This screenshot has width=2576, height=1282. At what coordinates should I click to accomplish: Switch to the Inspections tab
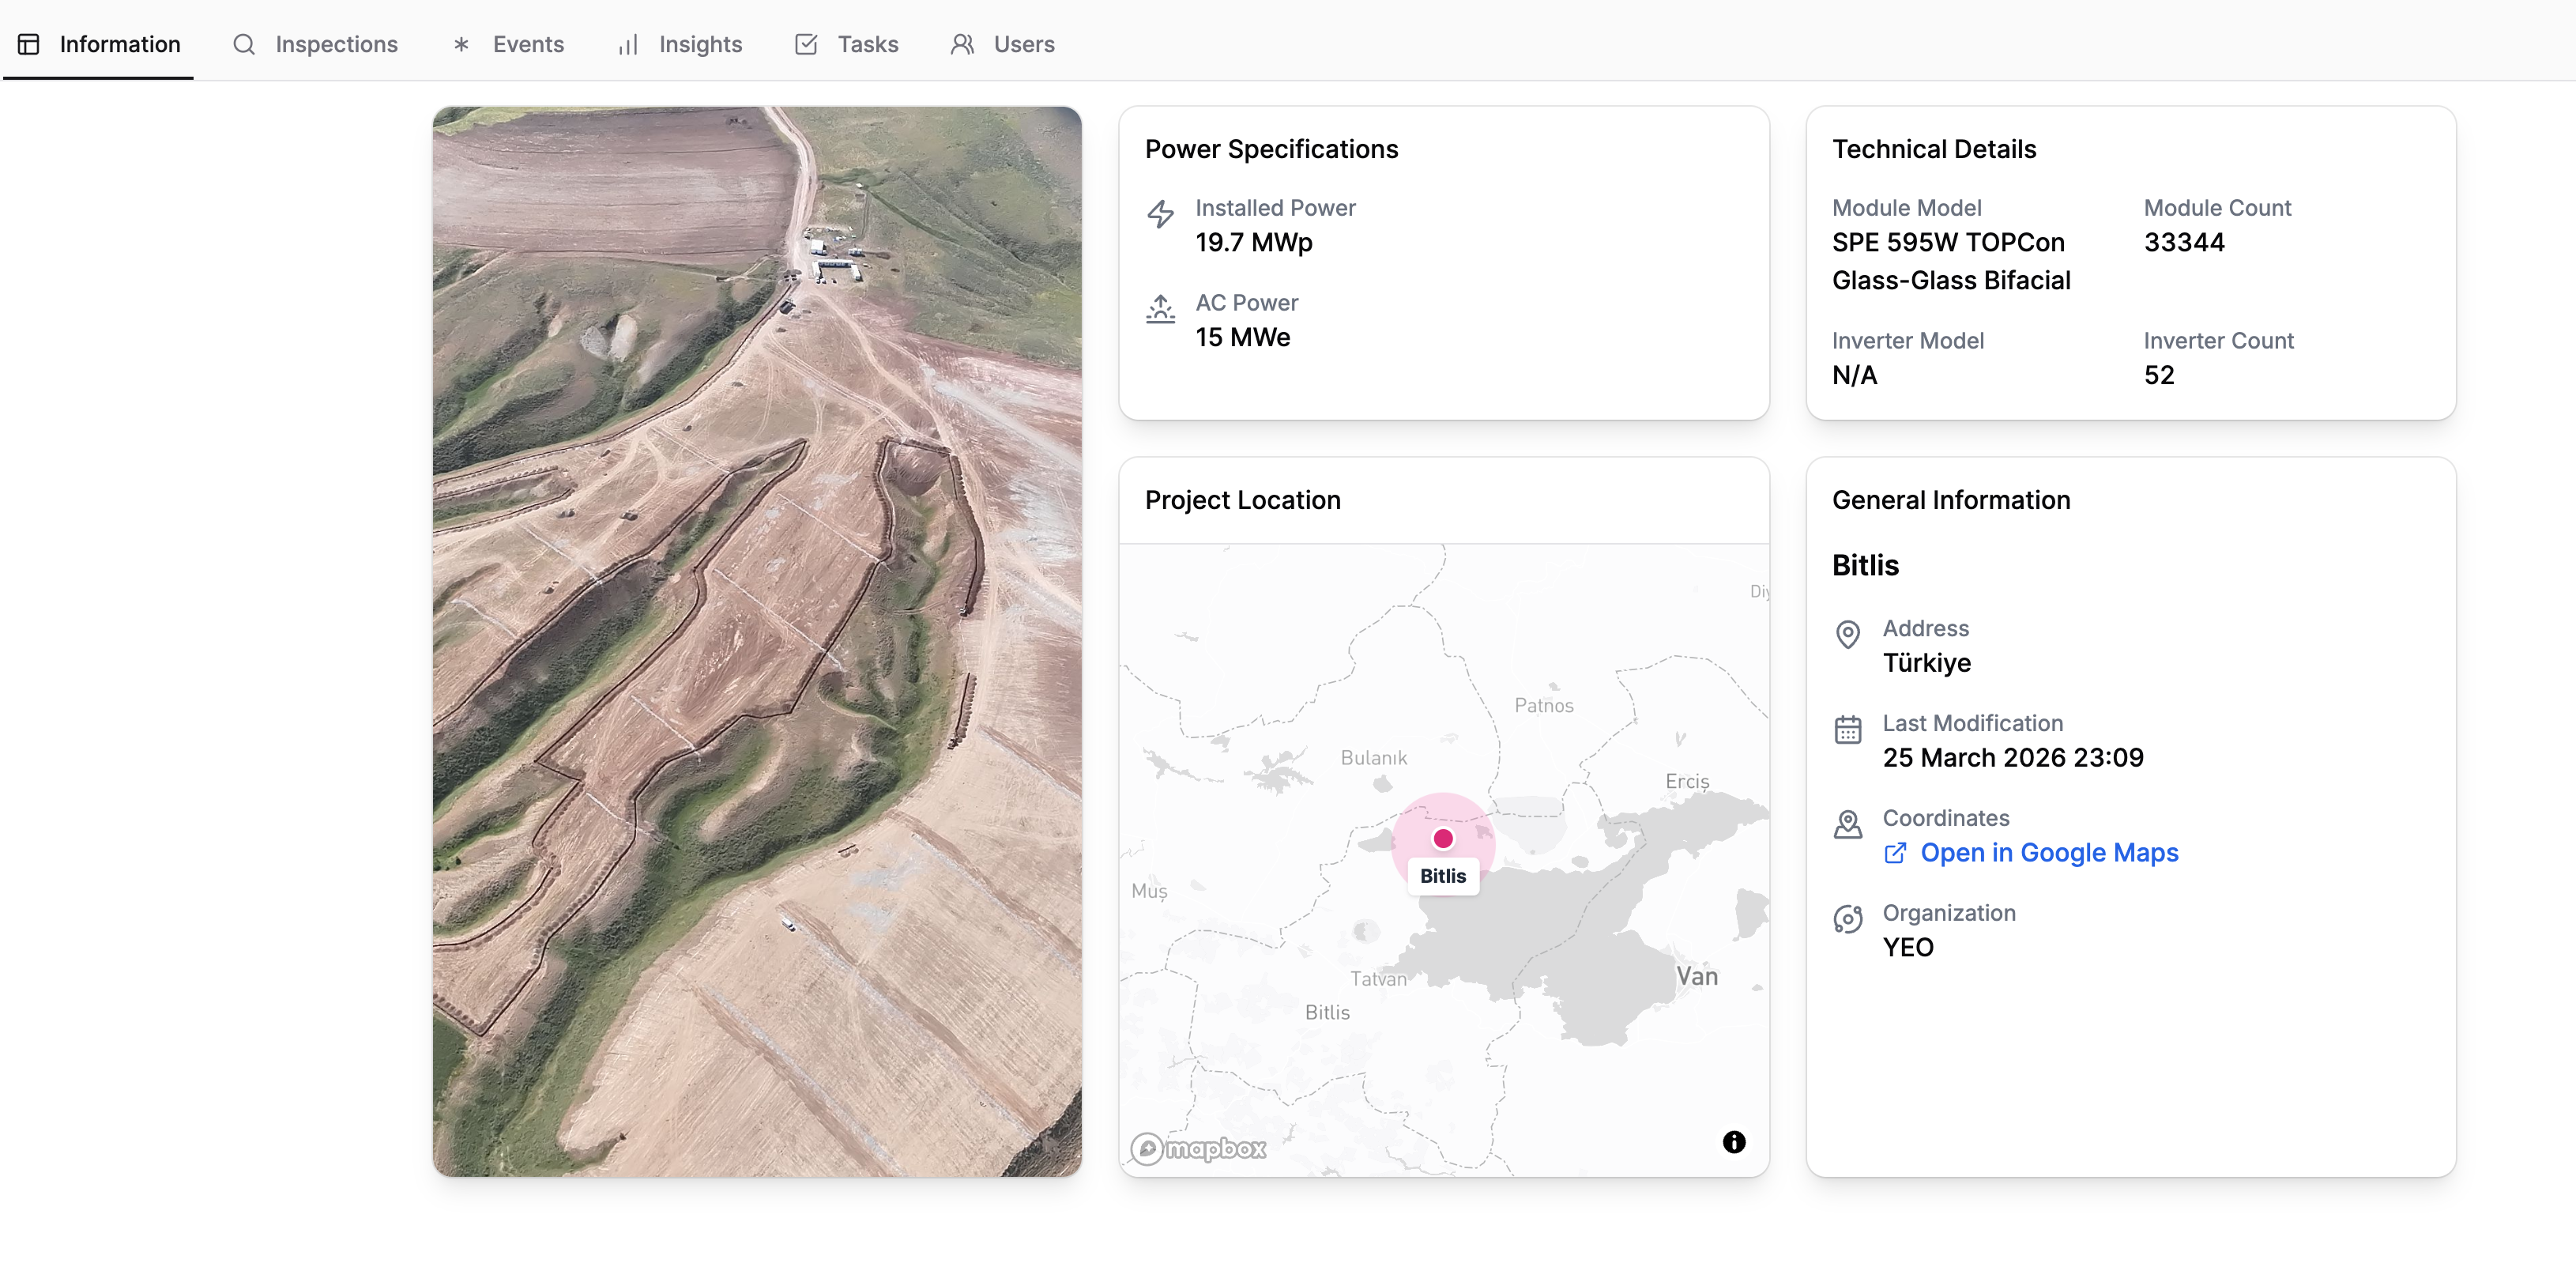336,44
